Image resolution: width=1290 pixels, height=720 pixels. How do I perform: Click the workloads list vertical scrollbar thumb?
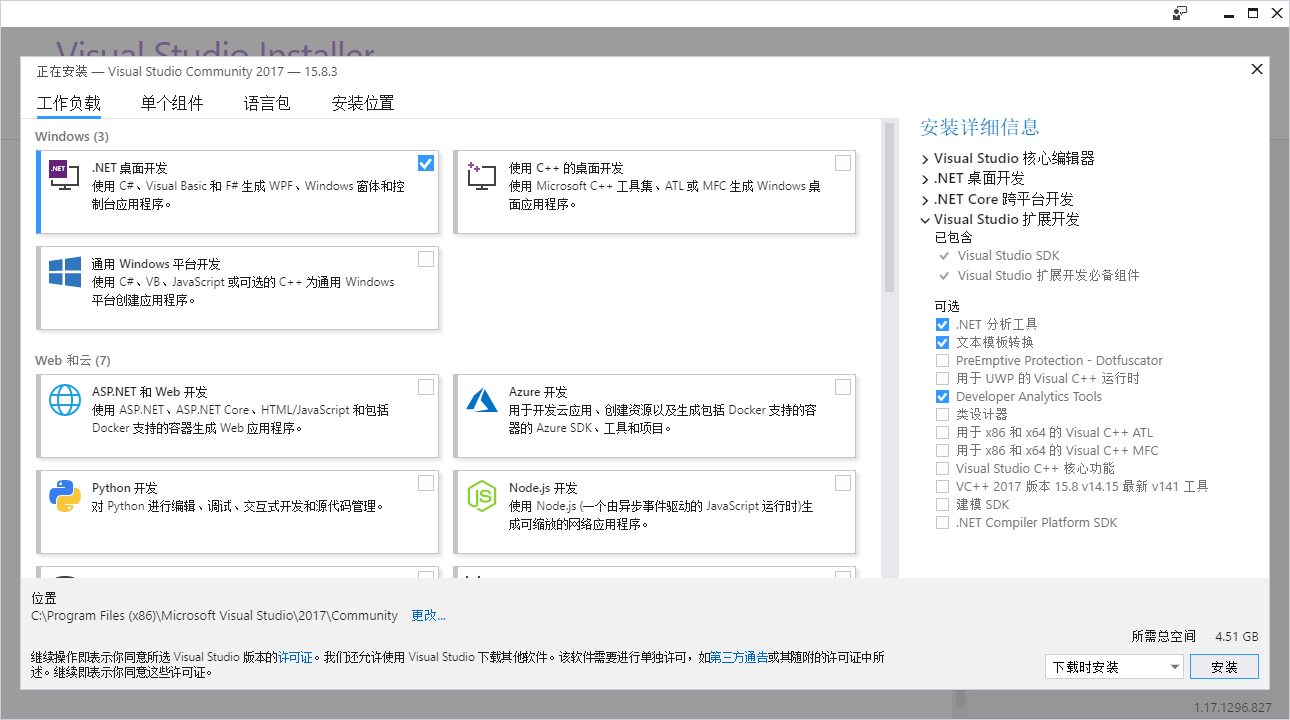(x=889, y=207)
